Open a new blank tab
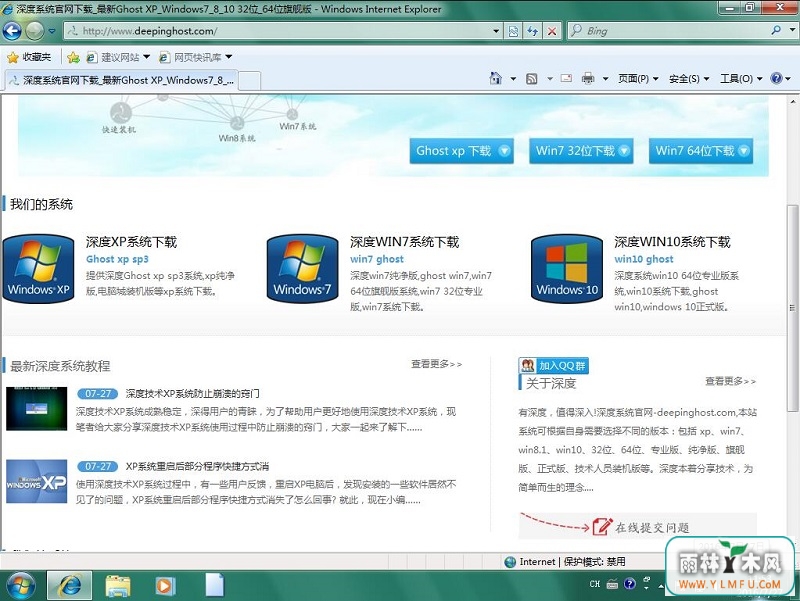The height and width of the screenshot is (601, 800). point(249,81)
